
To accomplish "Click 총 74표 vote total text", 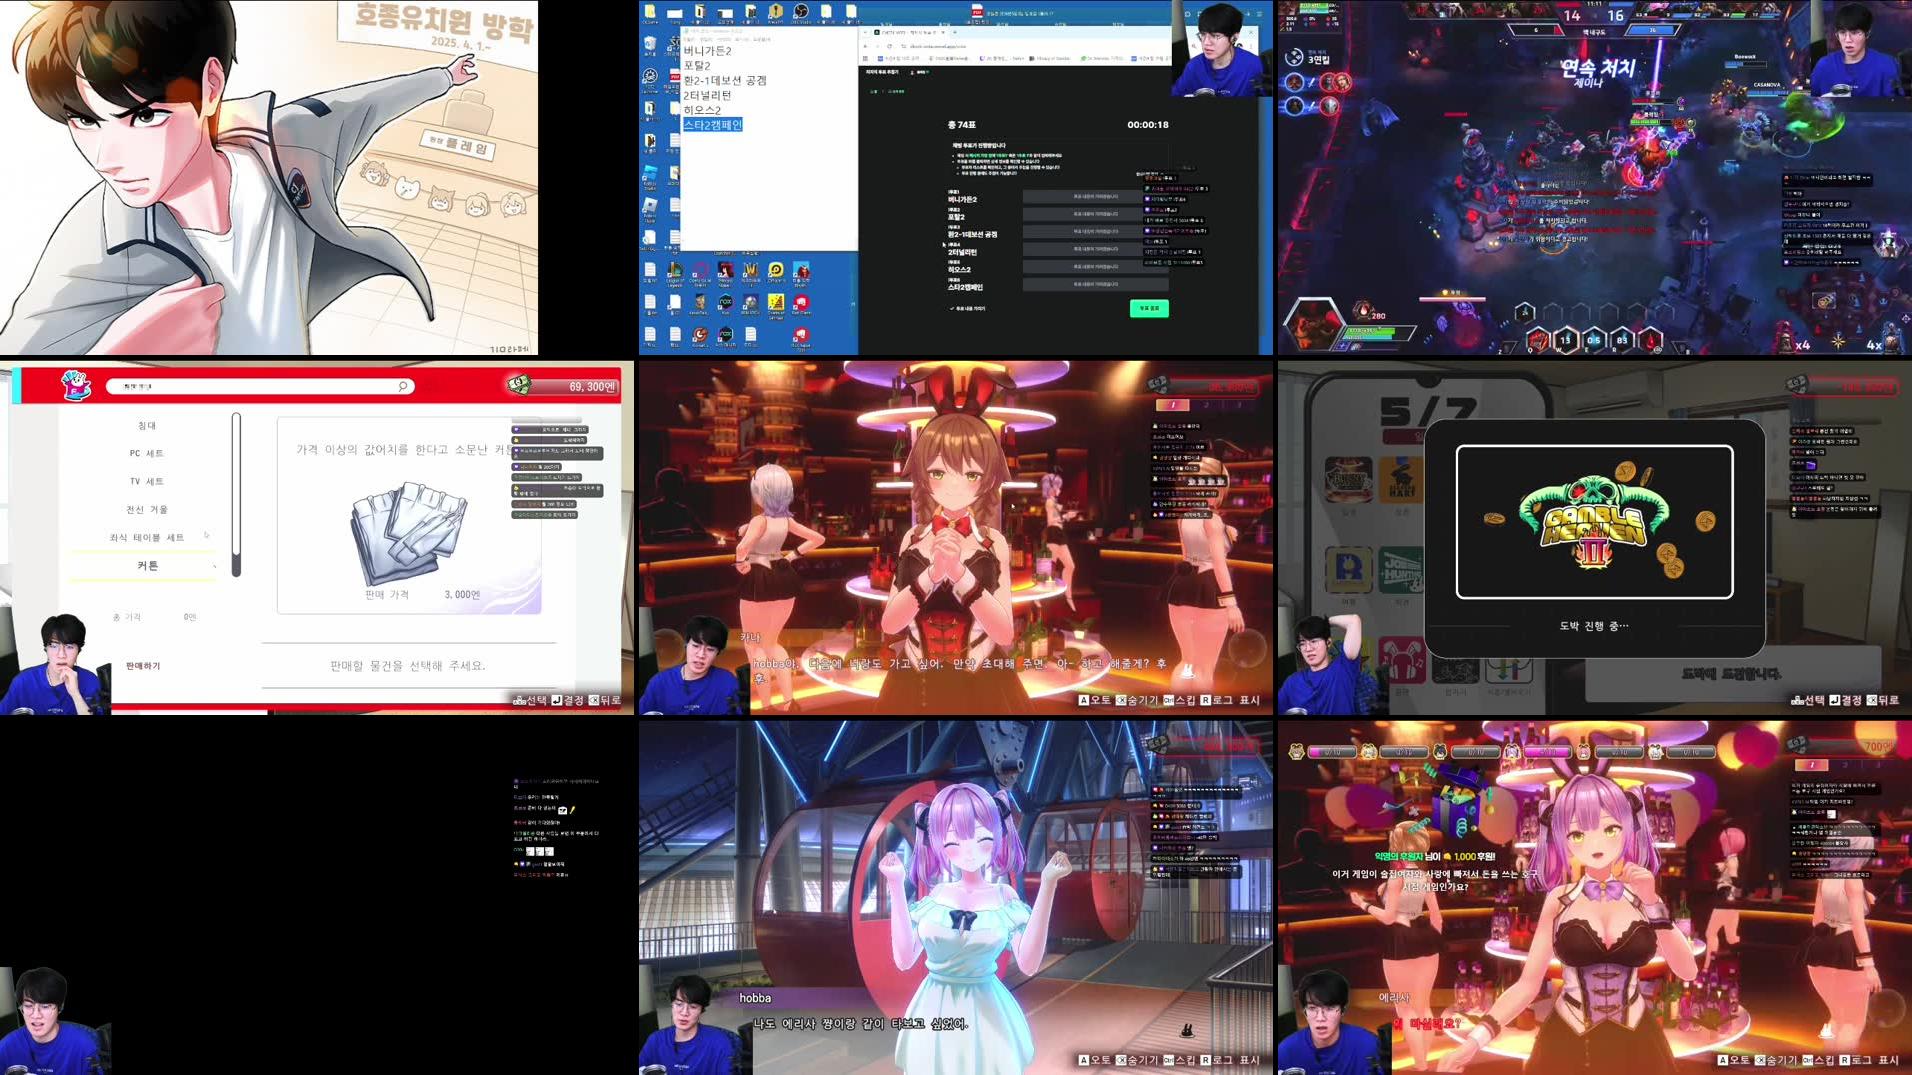I will 961,125.
